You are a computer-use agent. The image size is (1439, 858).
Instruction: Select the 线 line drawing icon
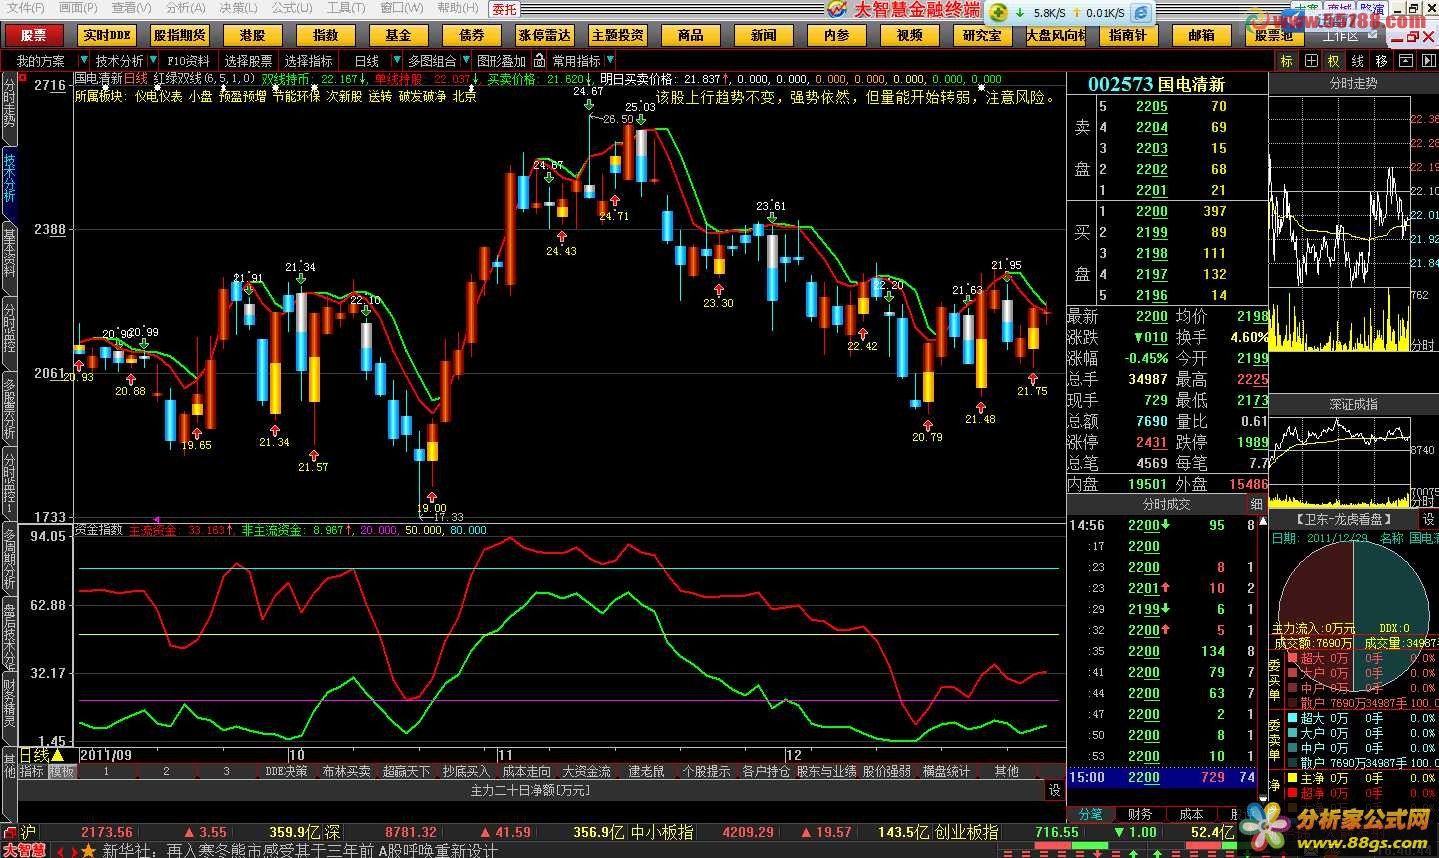pyautogui.click(x=1357, y=61)
